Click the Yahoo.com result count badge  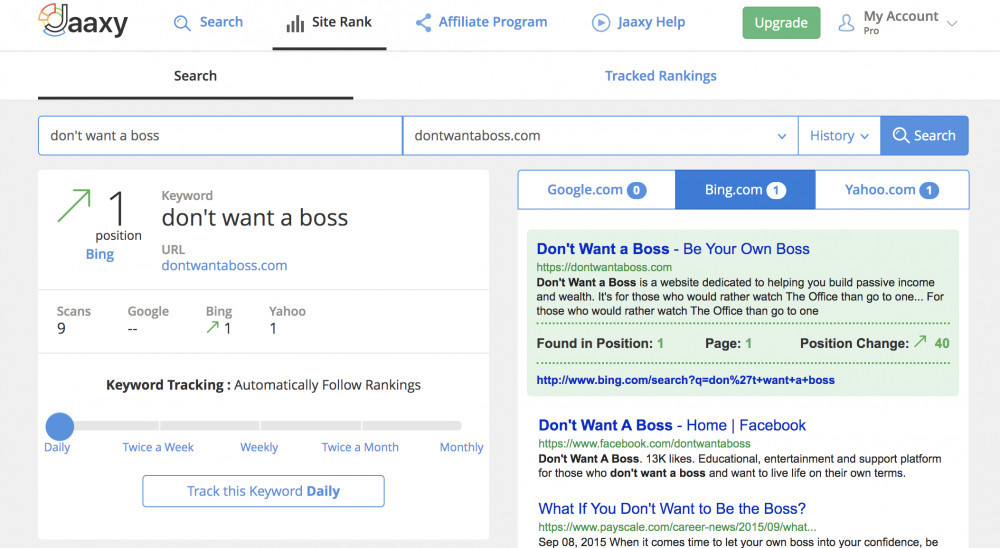[929, 190]
